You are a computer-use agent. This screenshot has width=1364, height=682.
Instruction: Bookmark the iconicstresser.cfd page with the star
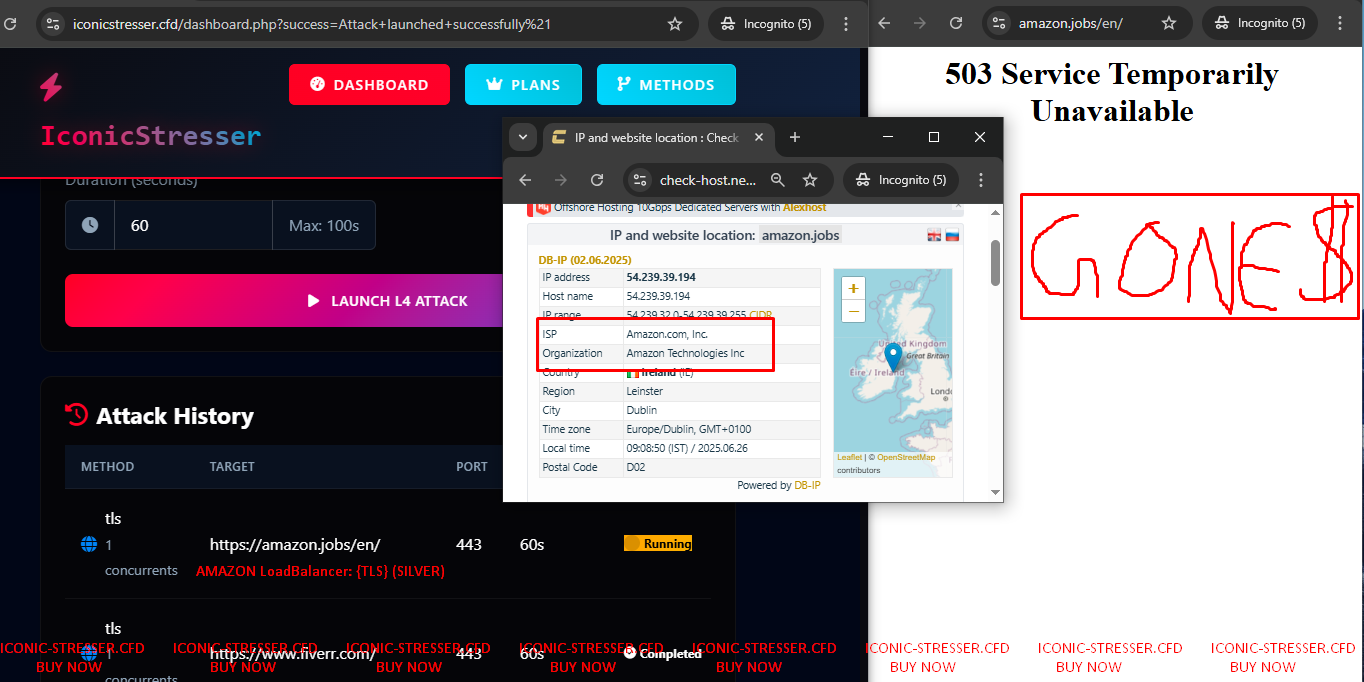point(675,24)
